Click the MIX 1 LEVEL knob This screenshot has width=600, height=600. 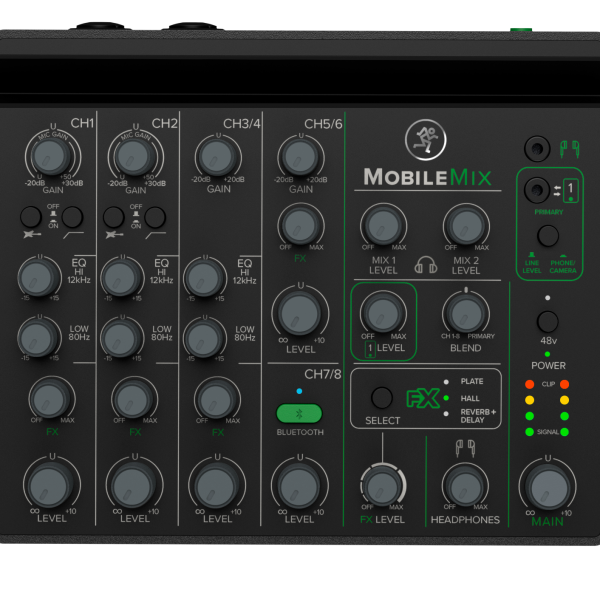point(383,226)
